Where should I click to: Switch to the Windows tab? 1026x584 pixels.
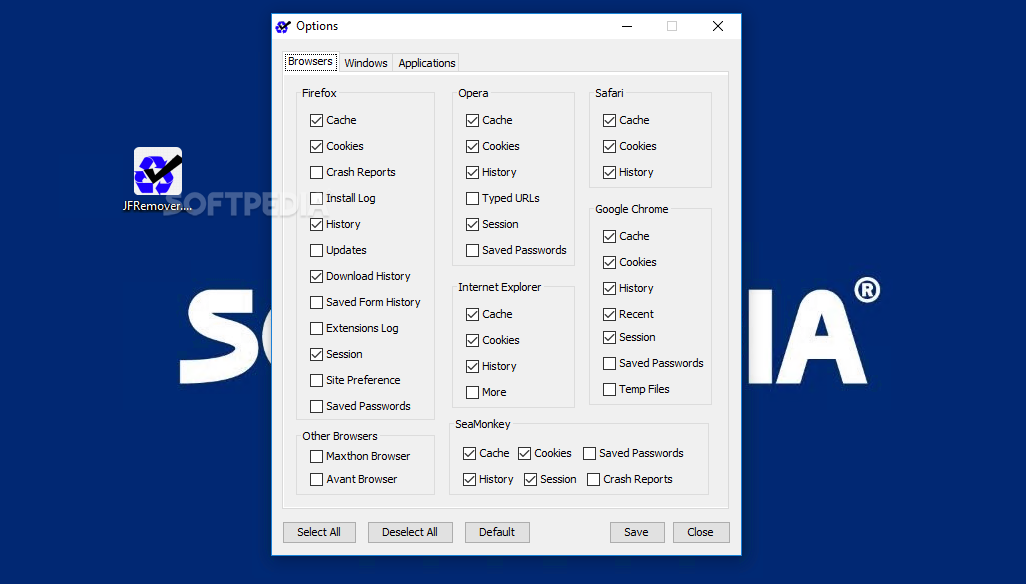[366, 63]
